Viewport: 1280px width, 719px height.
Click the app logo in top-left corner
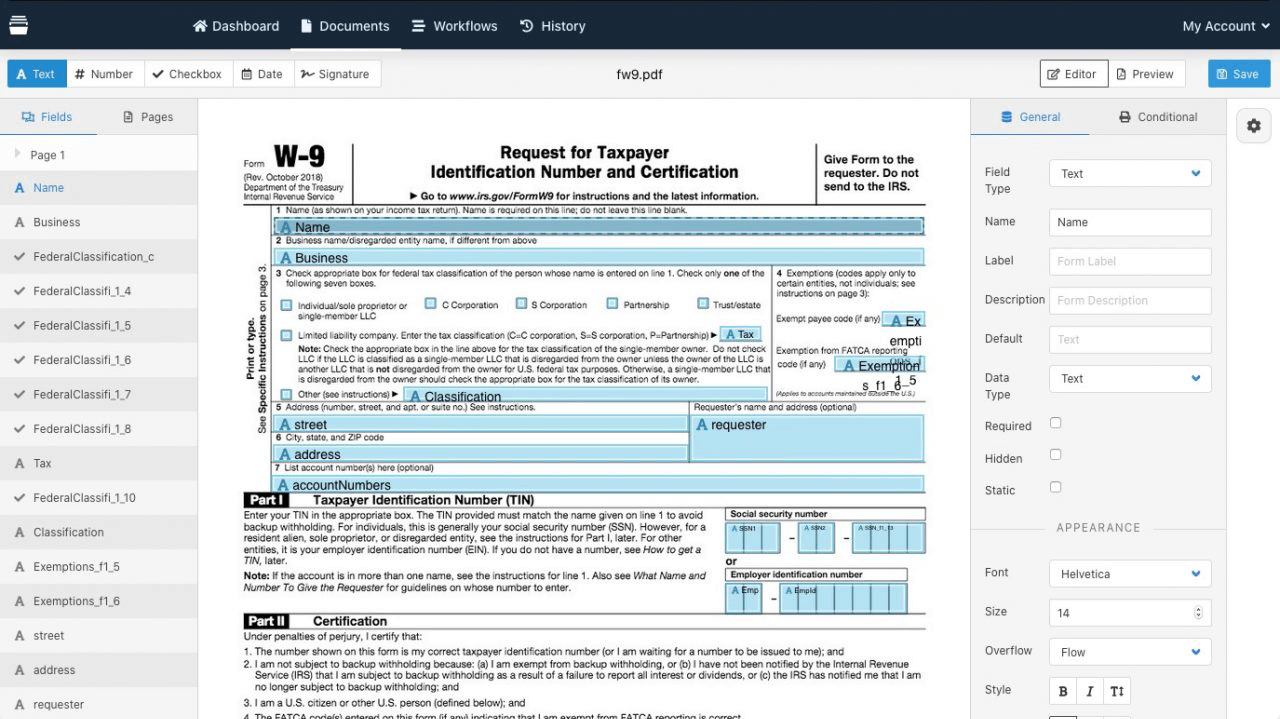[x=18, y=25]
